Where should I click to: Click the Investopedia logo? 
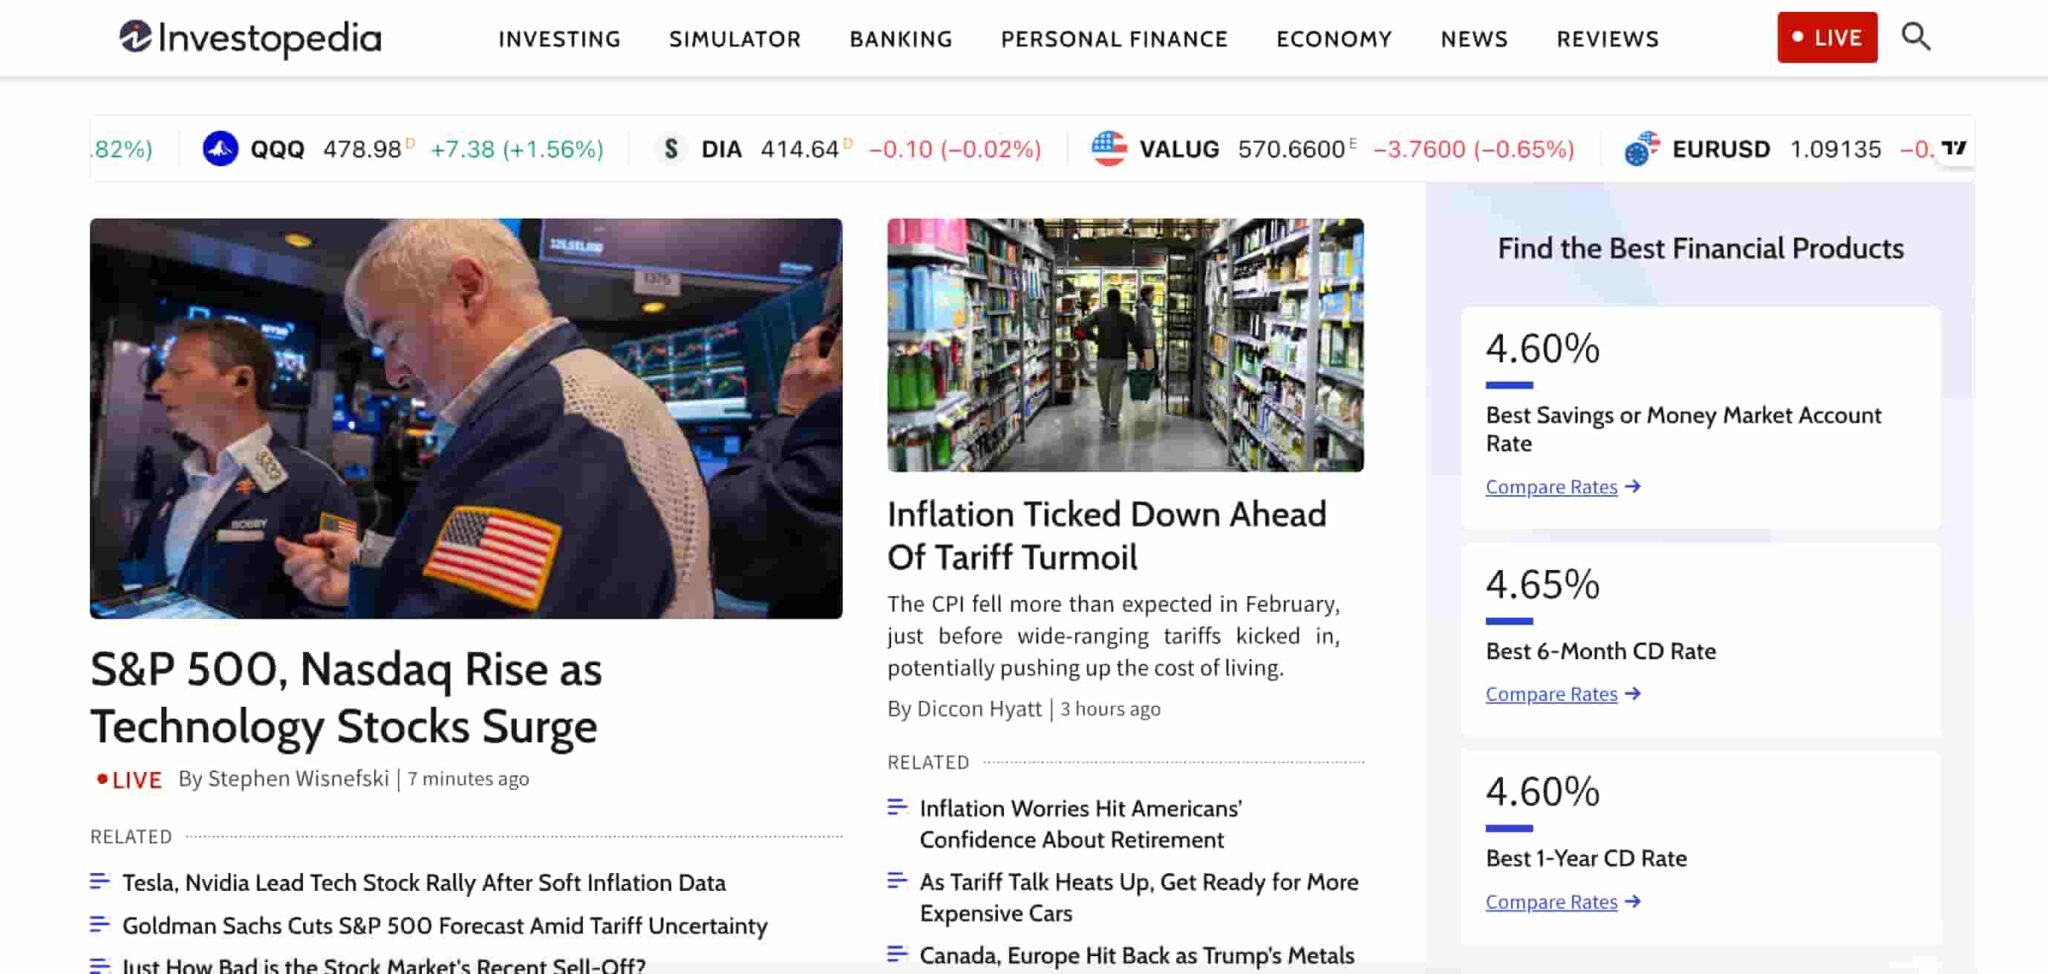248,38
